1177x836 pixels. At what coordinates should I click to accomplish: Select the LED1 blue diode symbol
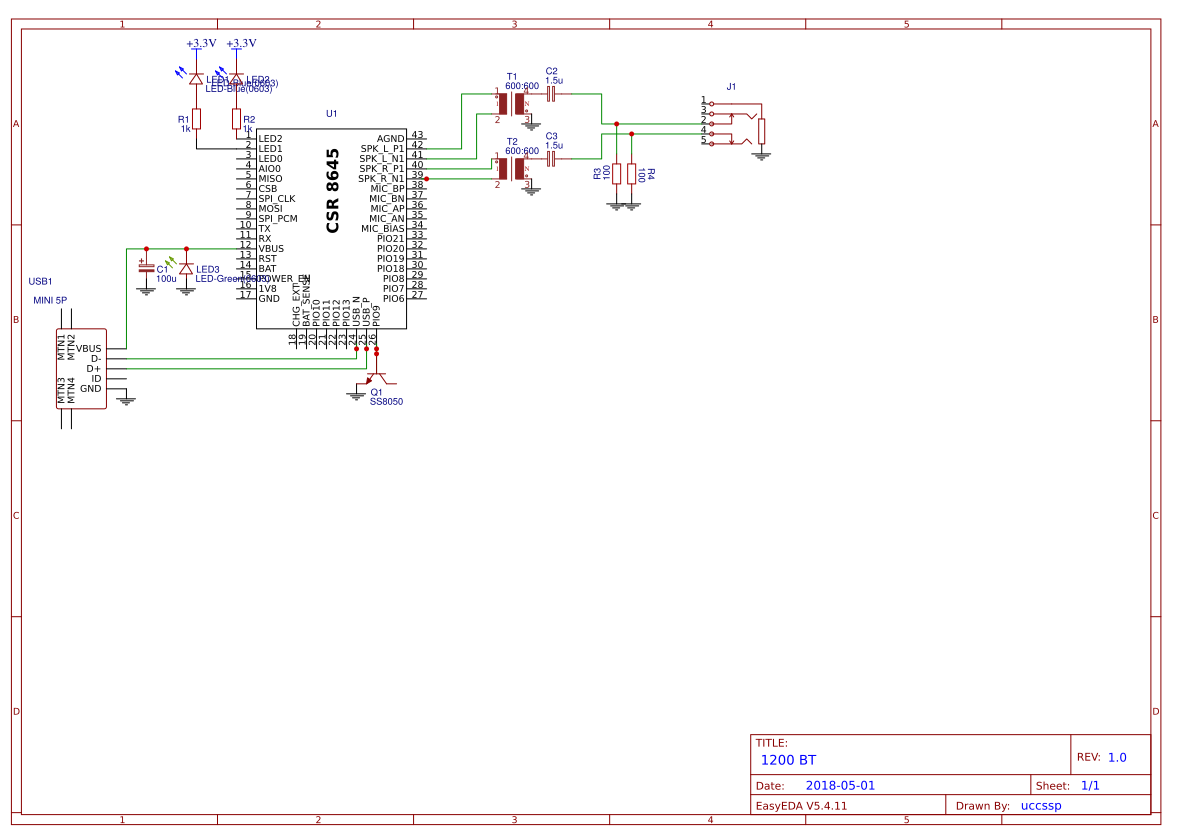point(196,79)
